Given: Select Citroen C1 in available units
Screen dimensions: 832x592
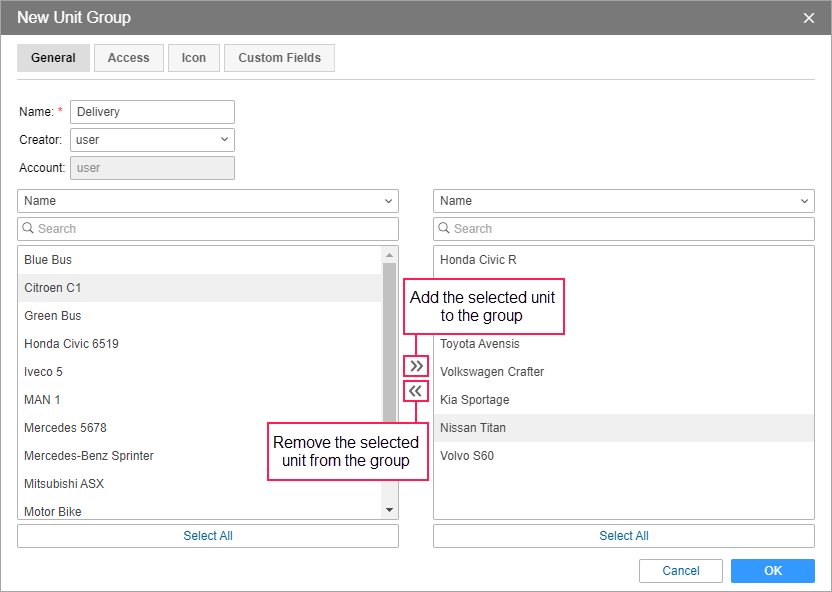Looking at the screenshot, I should [200, 288].
